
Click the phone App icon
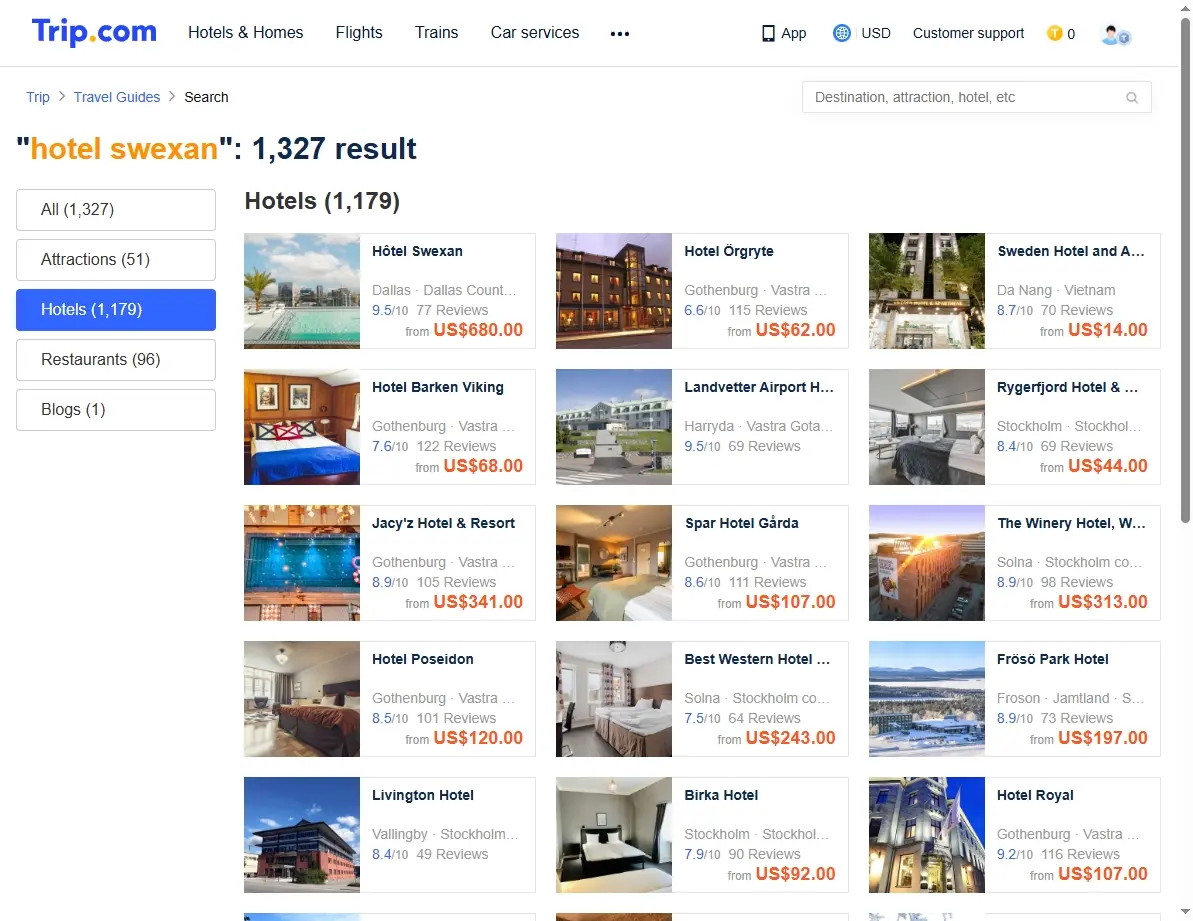pyautogui.click(x=768, y=33)
